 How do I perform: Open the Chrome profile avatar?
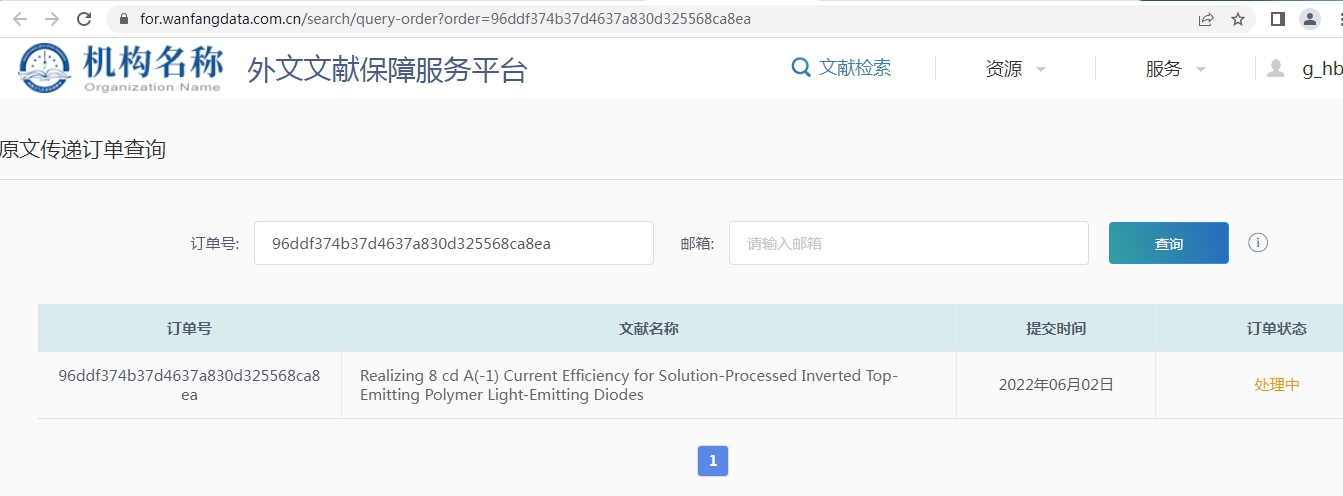coord(1309,19)
